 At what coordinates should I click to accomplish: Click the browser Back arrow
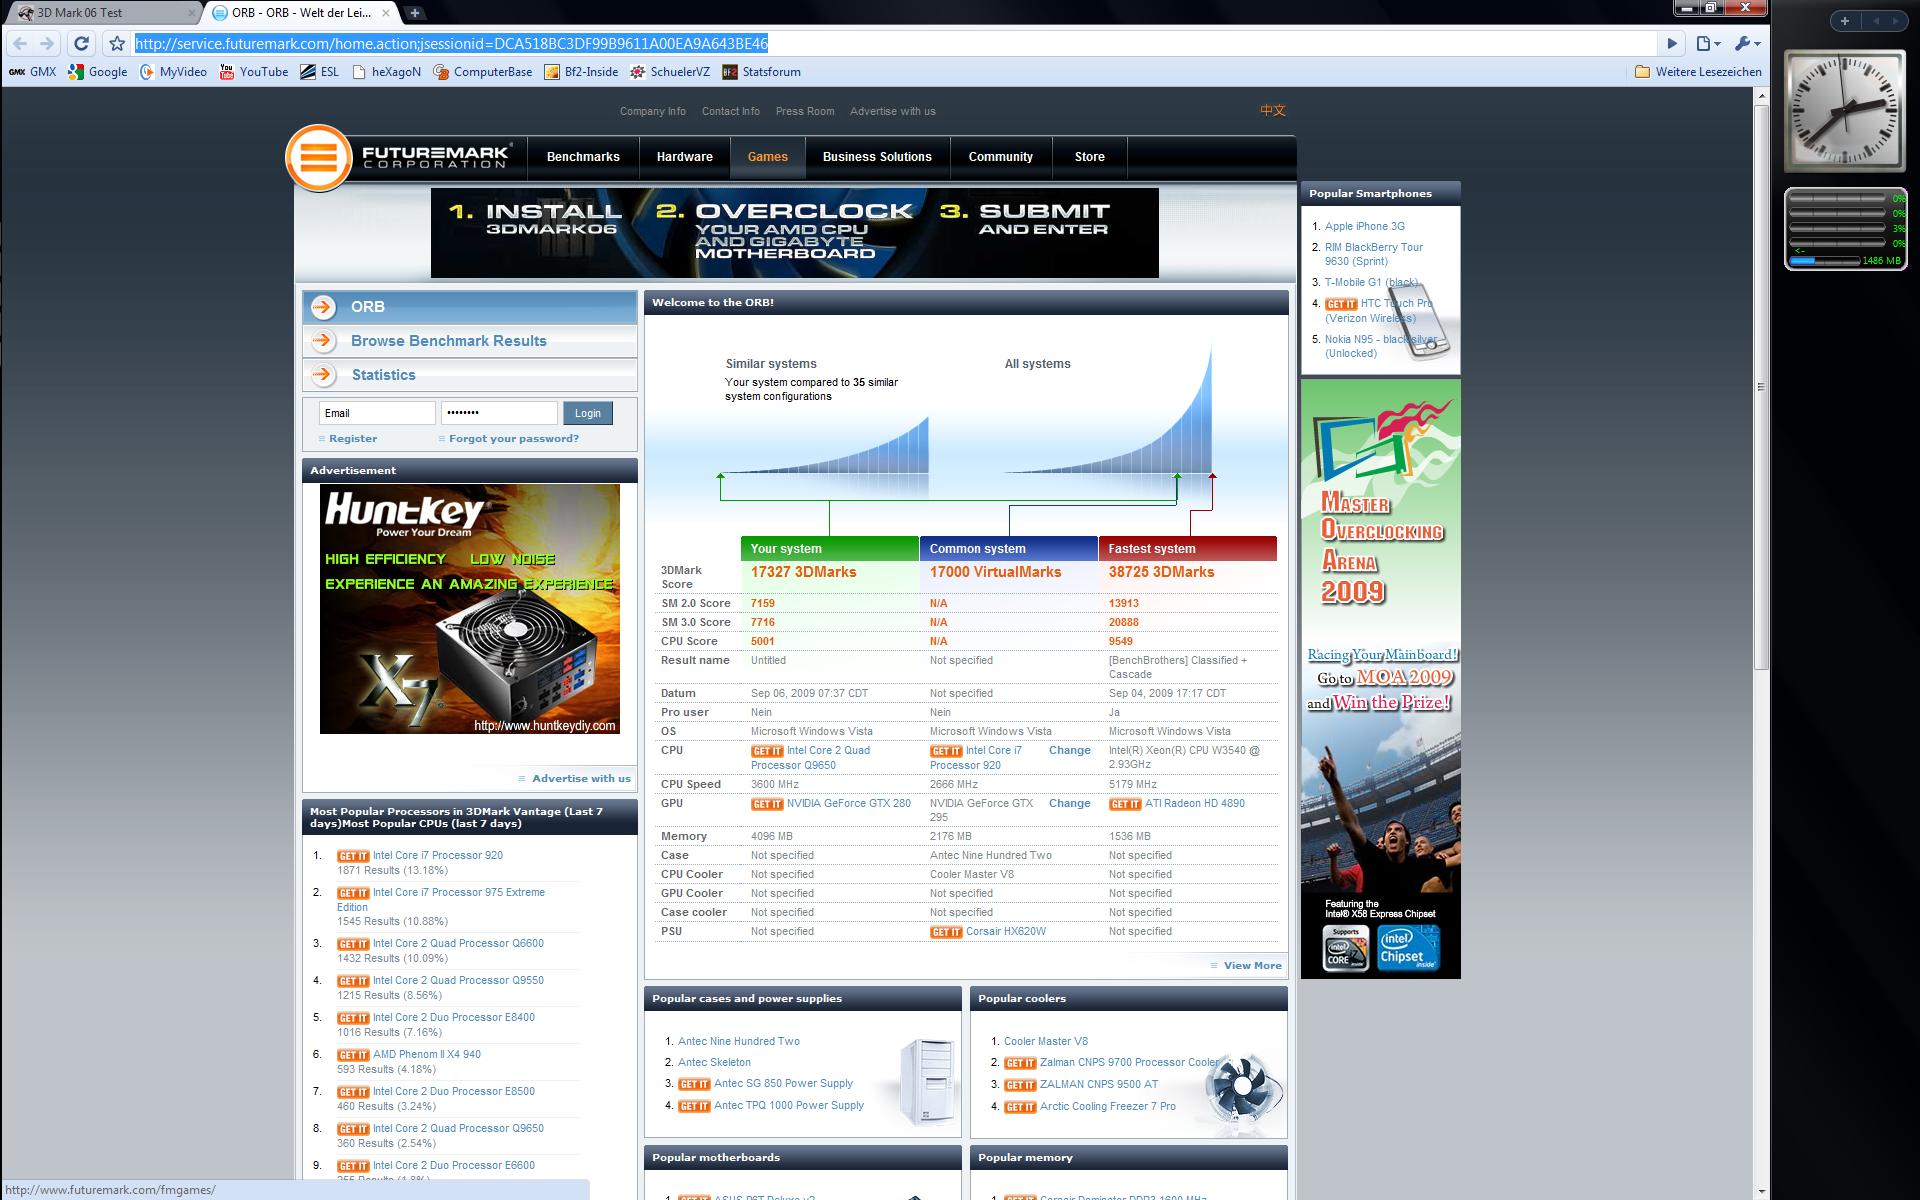(20, 43)
